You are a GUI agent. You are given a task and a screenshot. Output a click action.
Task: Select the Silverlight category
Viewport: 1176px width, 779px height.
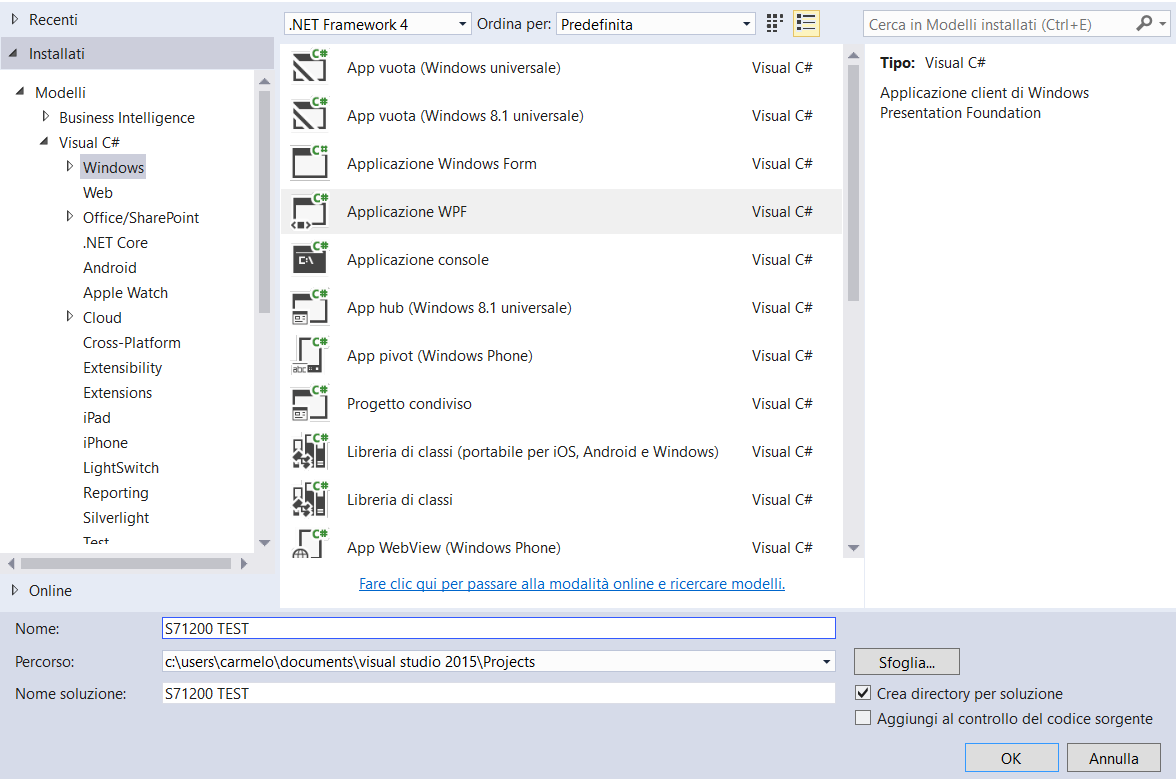(x=116, y=517)
